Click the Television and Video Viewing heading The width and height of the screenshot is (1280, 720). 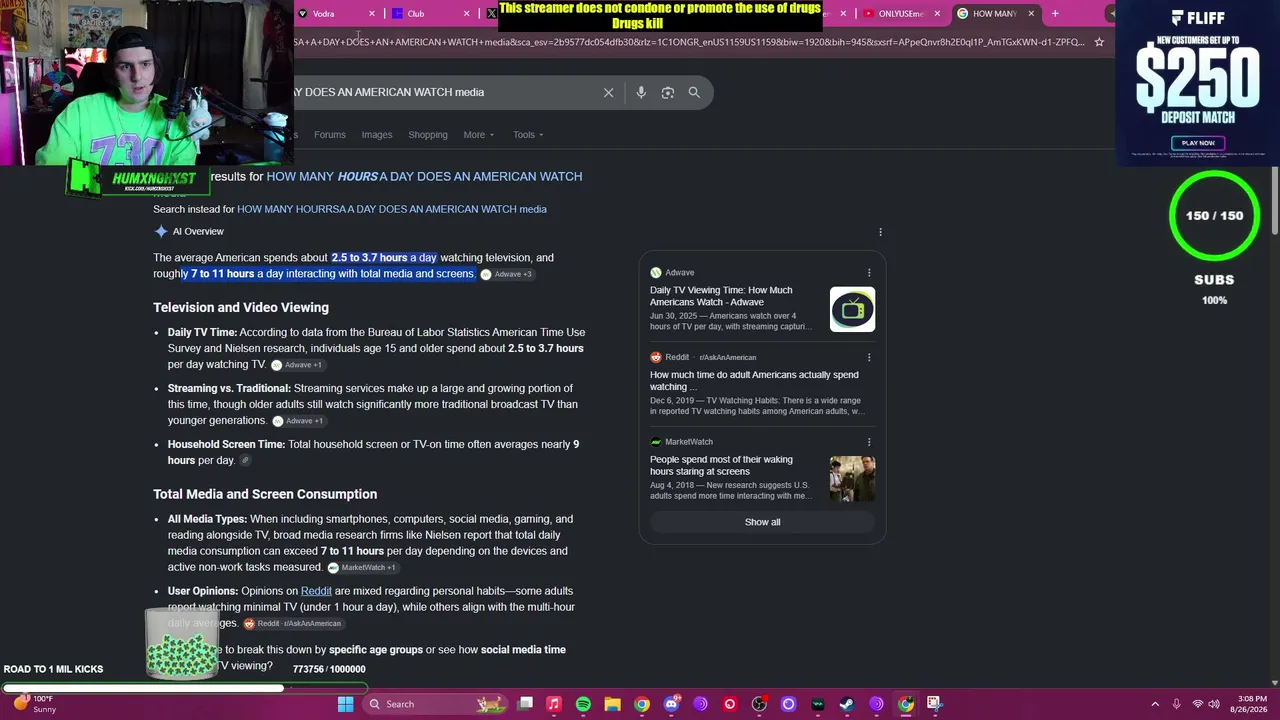241,308
